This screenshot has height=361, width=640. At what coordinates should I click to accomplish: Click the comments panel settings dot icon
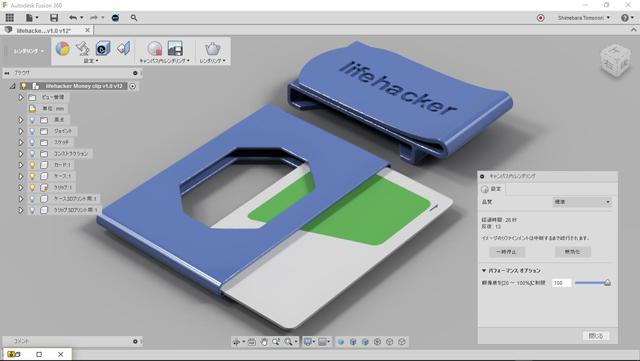pos(135,341)
